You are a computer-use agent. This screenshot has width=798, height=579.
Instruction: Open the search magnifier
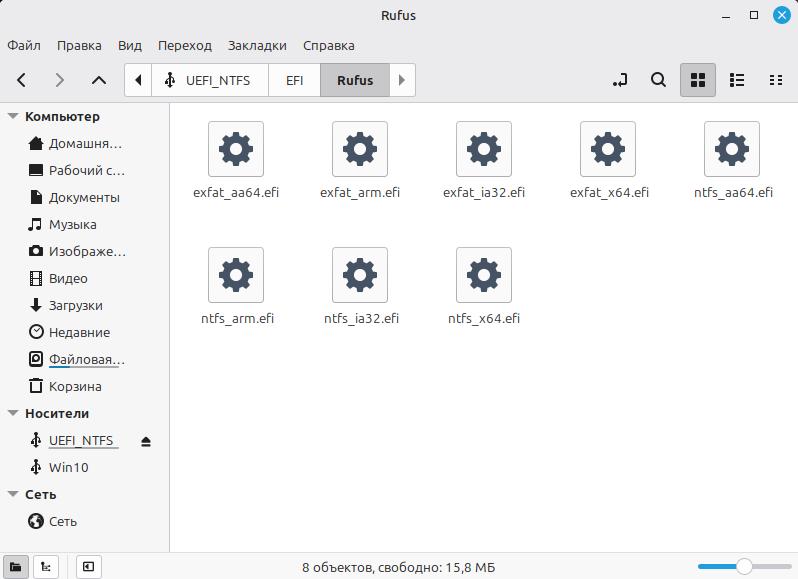coord(659,80)
